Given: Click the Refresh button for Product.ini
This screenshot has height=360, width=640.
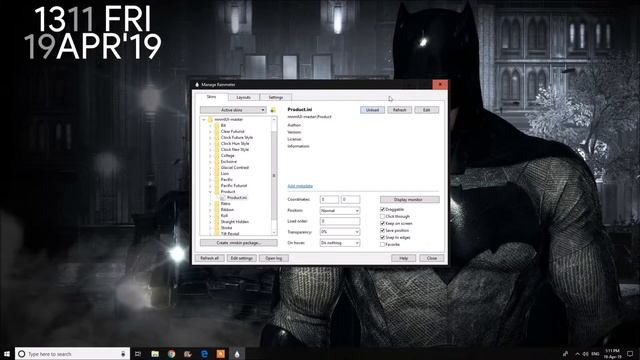Looking at the screenshot, I should click(400, 110).
